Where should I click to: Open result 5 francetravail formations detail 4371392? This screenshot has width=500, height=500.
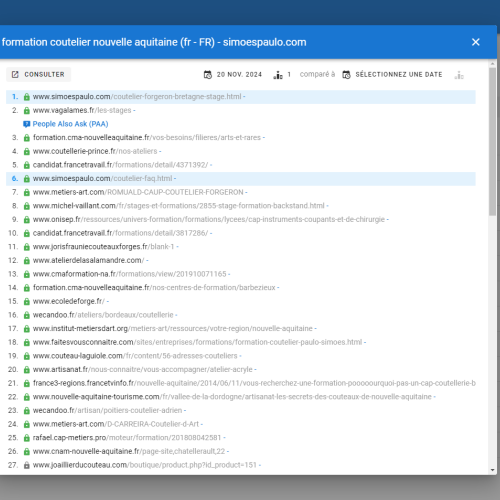pos(120,165)
